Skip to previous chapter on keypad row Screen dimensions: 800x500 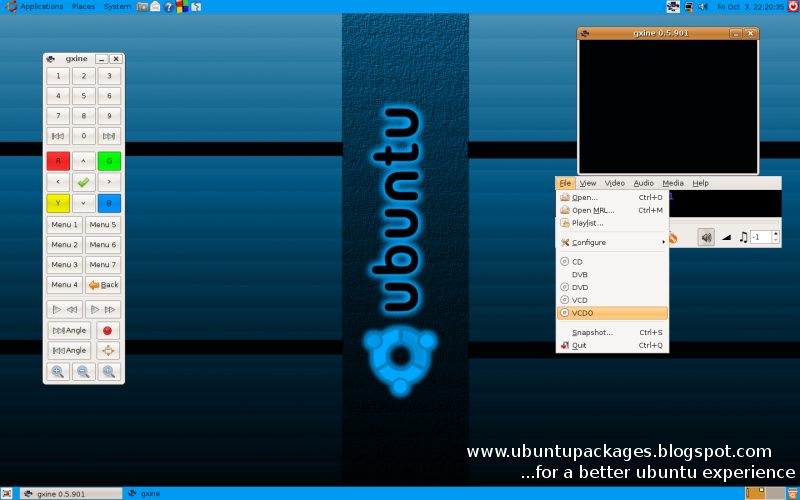click(58, 136)
